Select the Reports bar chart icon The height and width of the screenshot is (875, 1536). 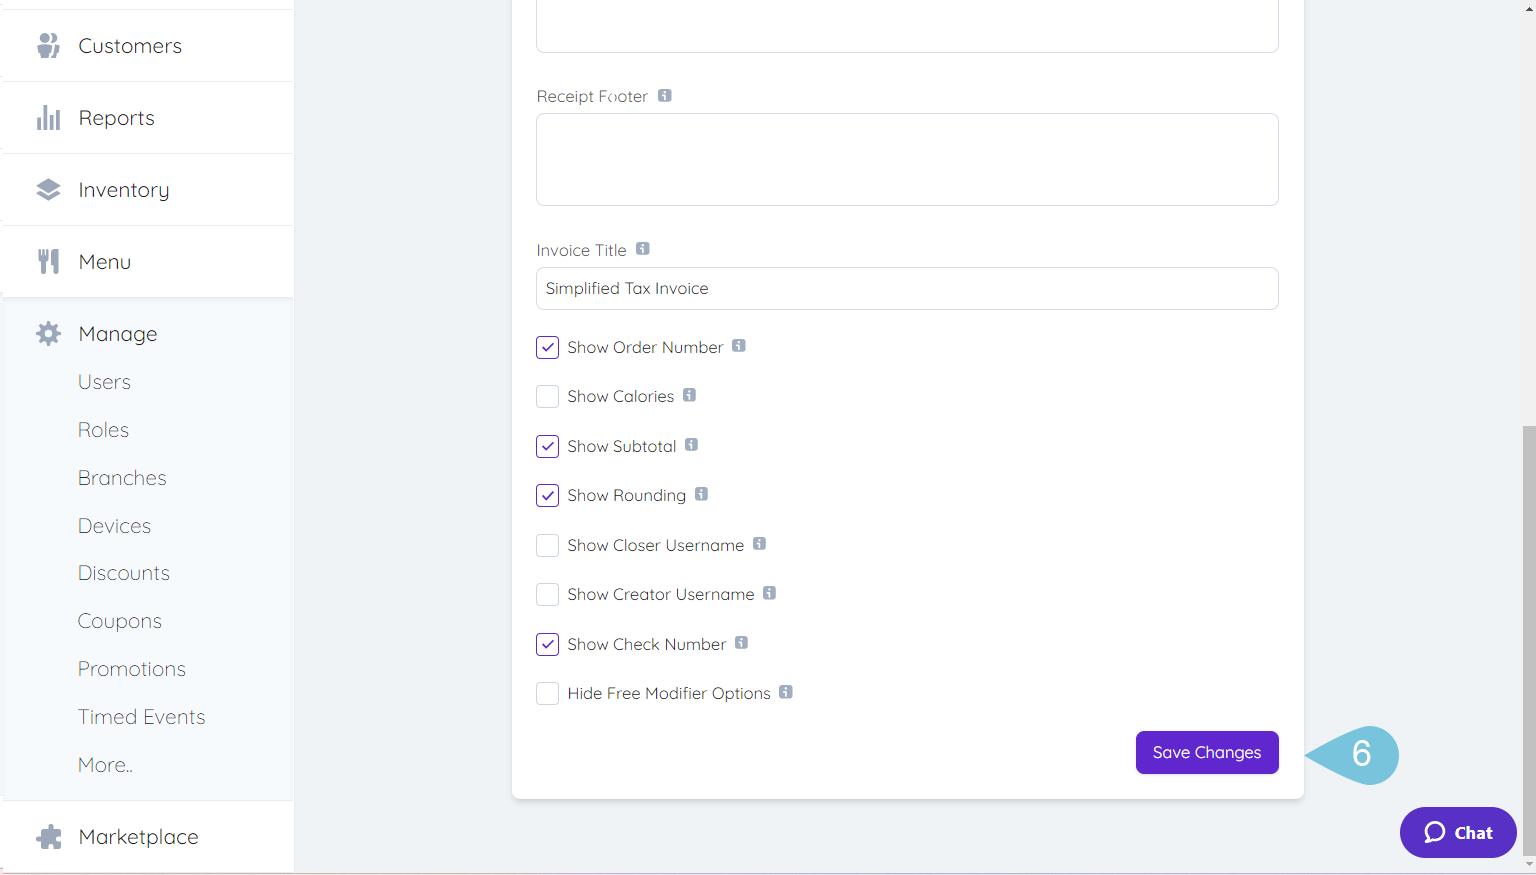coord(47,117)
